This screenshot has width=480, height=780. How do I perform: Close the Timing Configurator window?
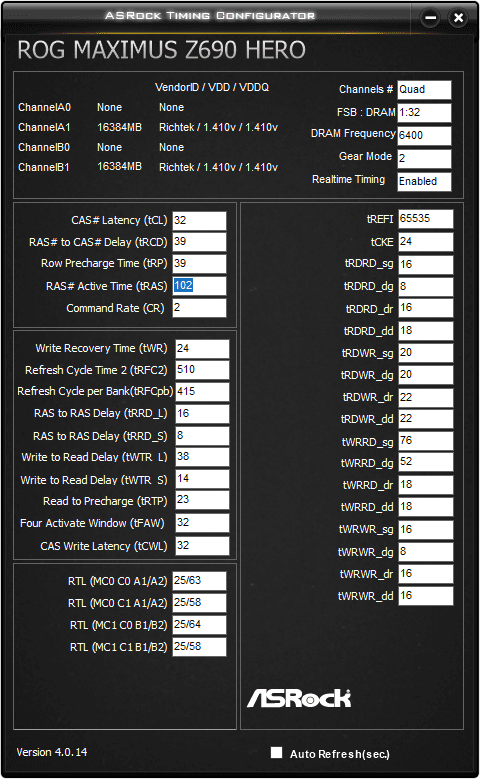458,18
